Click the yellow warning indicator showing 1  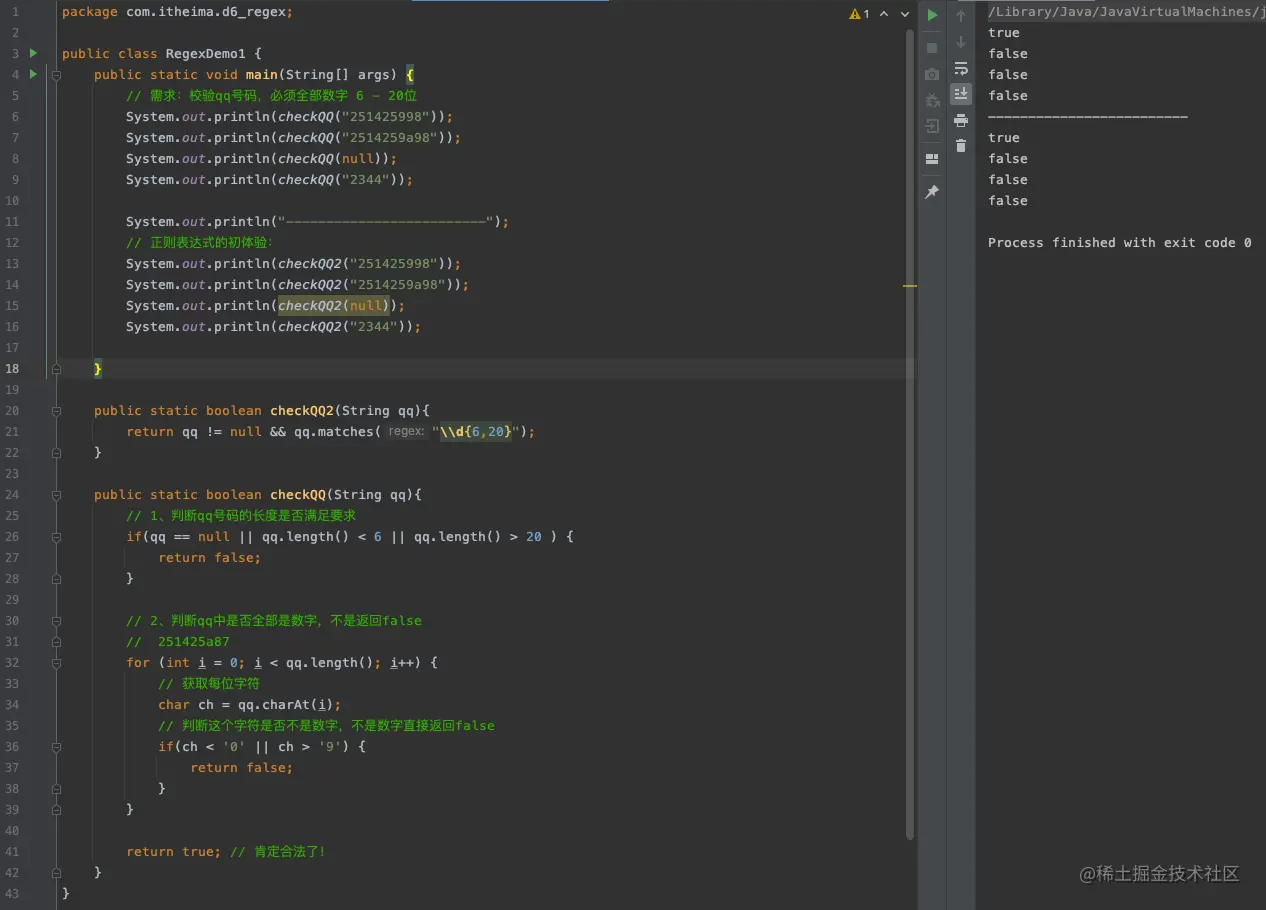(x=859, y=14)
